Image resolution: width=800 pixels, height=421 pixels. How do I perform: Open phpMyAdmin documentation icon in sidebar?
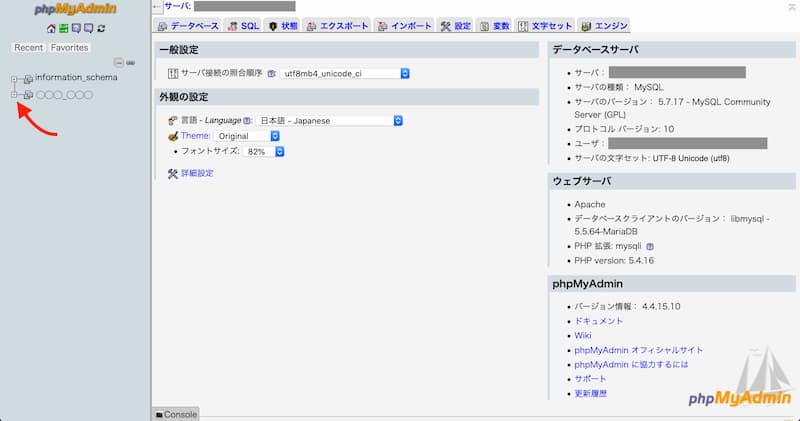(76, 29)
